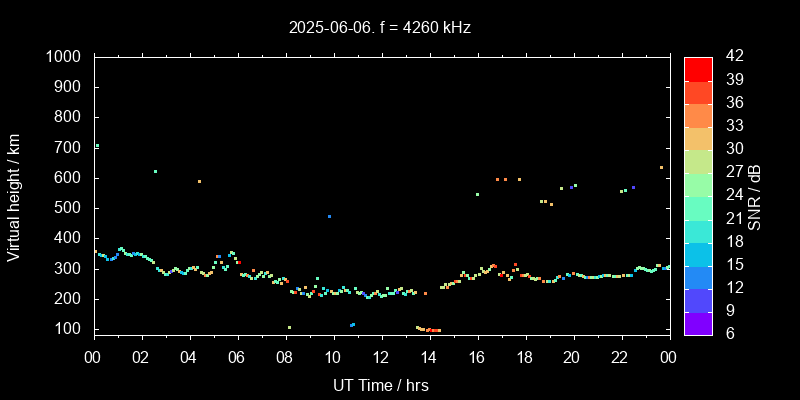The height and width of the screenshot is (400, 800).
Task: Click the "UT Time / hrs" axis label
Action: 380,384
